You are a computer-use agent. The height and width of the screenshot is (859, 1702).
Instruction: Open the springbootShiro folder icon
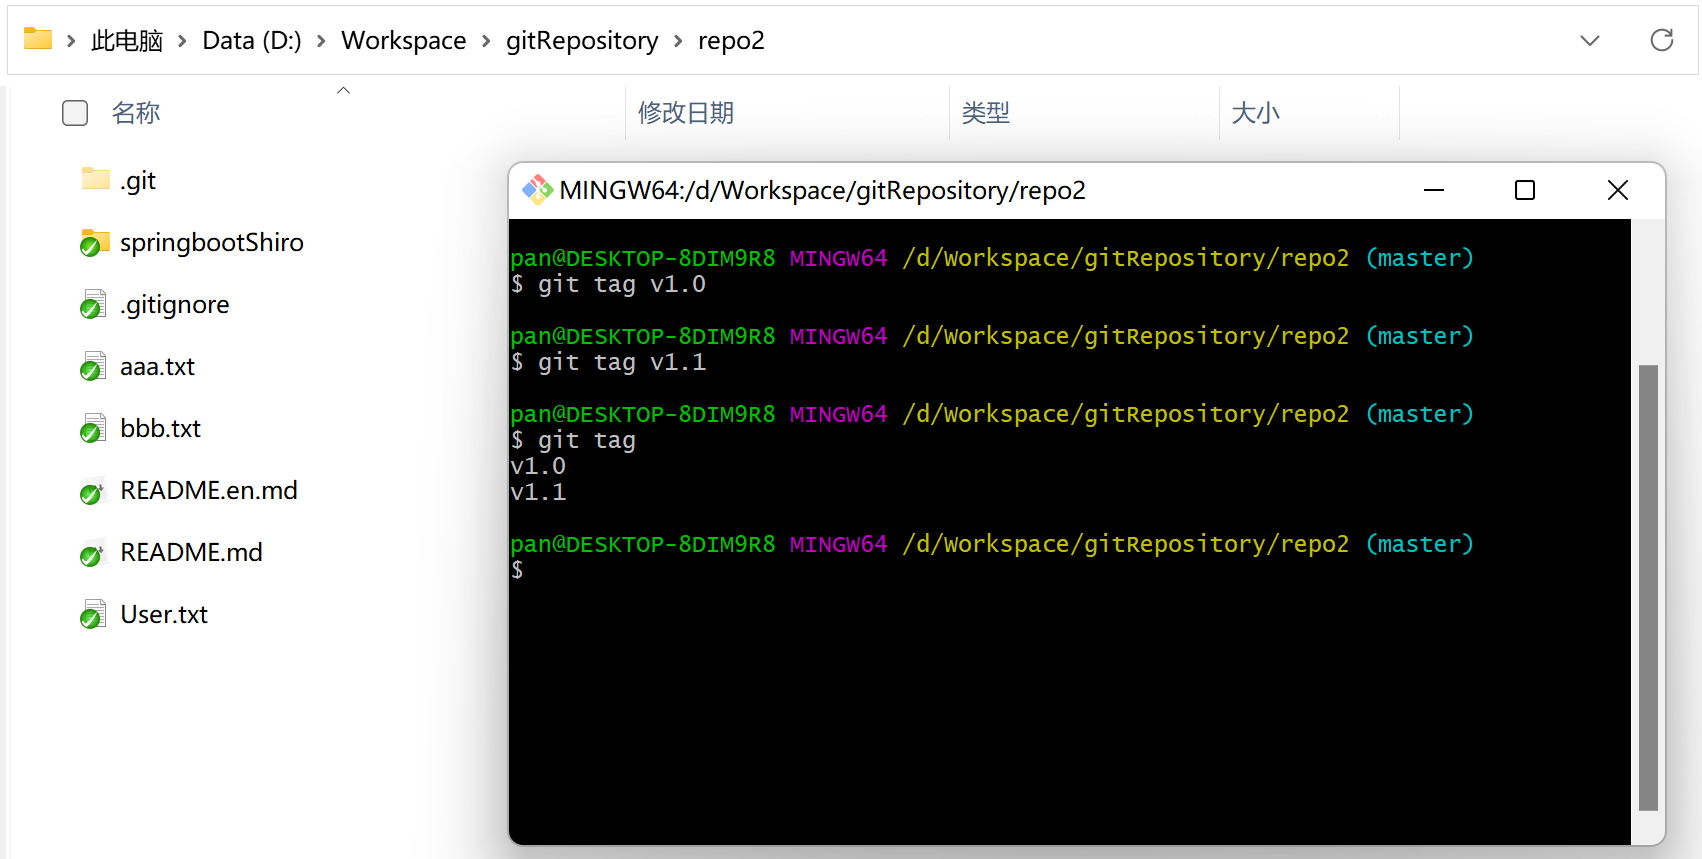tap(94, 242)
